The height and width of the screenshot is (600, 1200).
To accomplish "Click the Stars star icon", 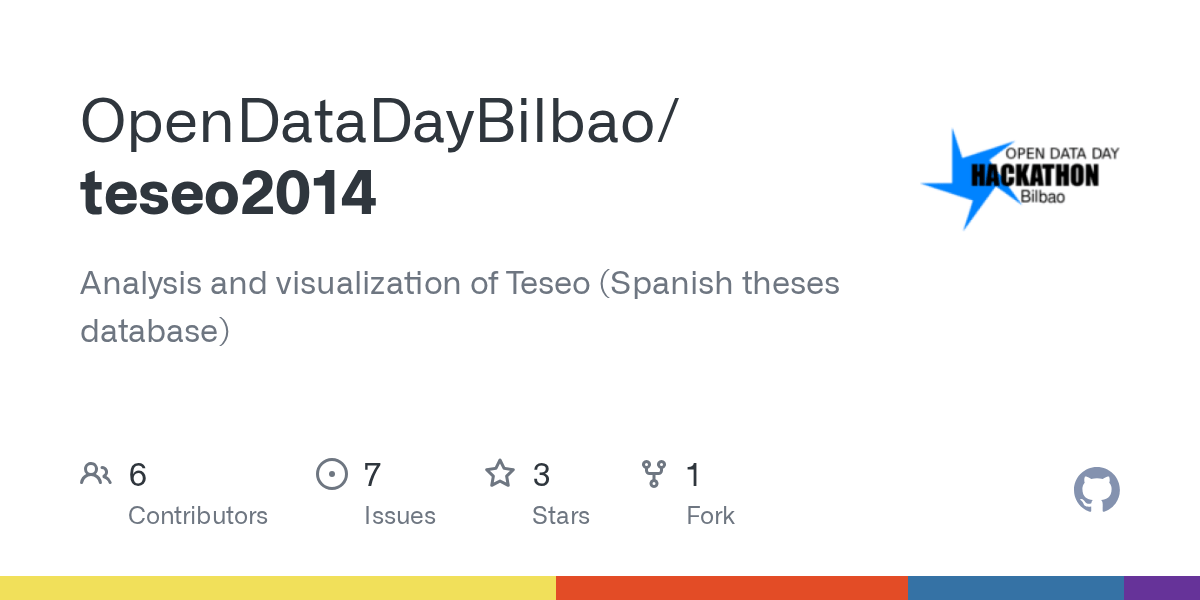I will pyautogui.click(x=500, y=473).
